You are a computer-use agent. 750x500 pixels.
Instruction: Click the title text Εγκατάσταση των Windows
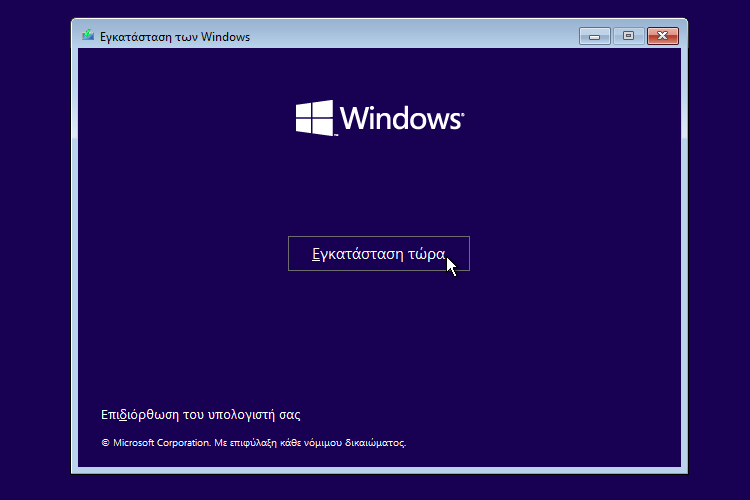click(175, 37)
